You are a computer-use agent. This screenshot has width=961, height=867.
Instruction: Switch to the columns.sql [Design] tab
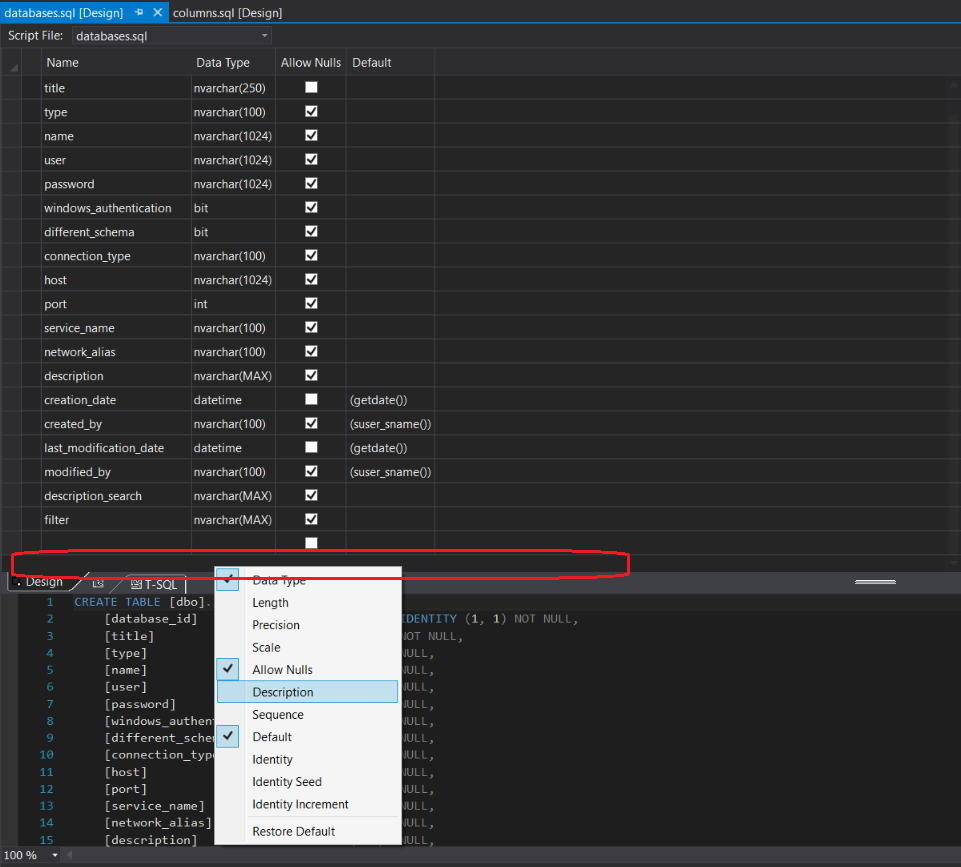coord(227,12)
